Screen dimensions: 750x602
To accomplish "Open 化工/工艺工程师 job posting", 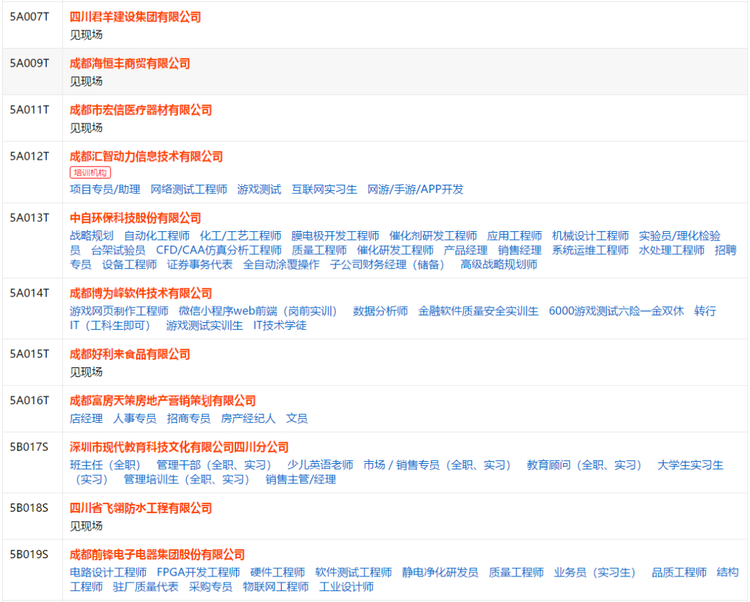I will 241,236.
